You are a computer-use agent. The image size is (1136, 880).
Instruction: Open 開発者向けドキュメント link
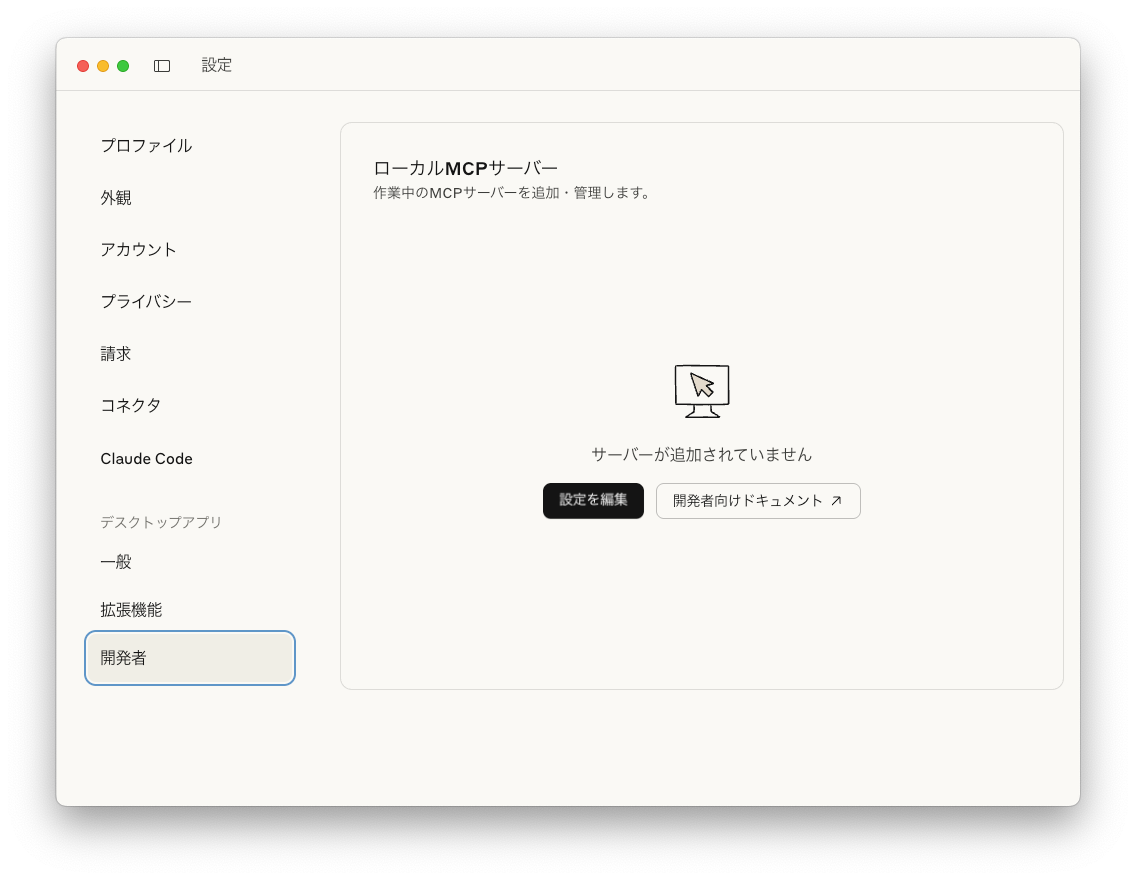tap(758, 500)
